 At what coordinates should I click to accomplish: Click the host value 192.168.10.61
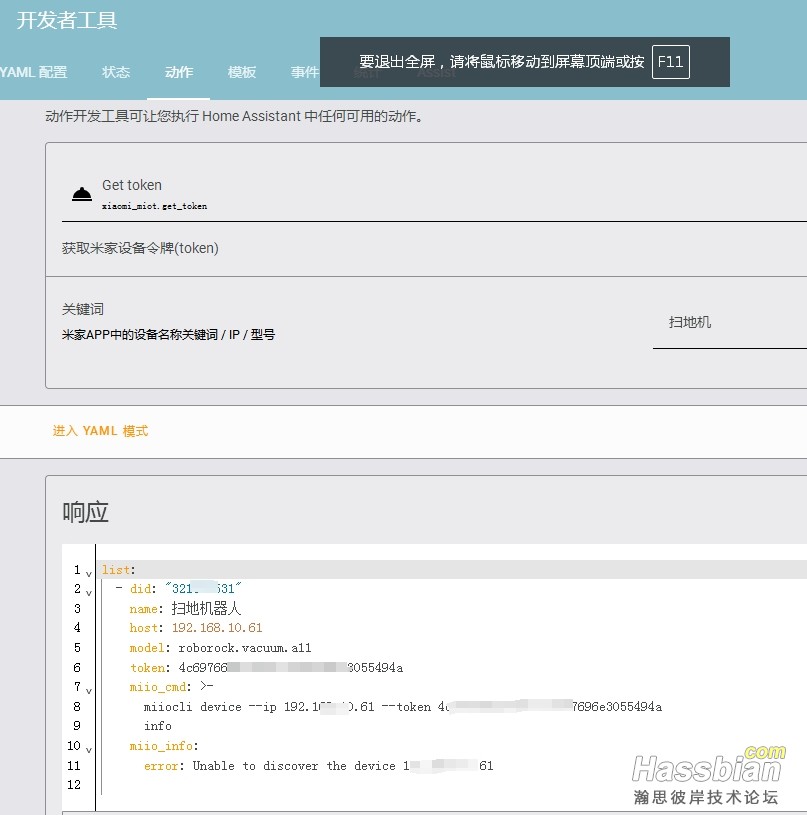pos(217,628)
